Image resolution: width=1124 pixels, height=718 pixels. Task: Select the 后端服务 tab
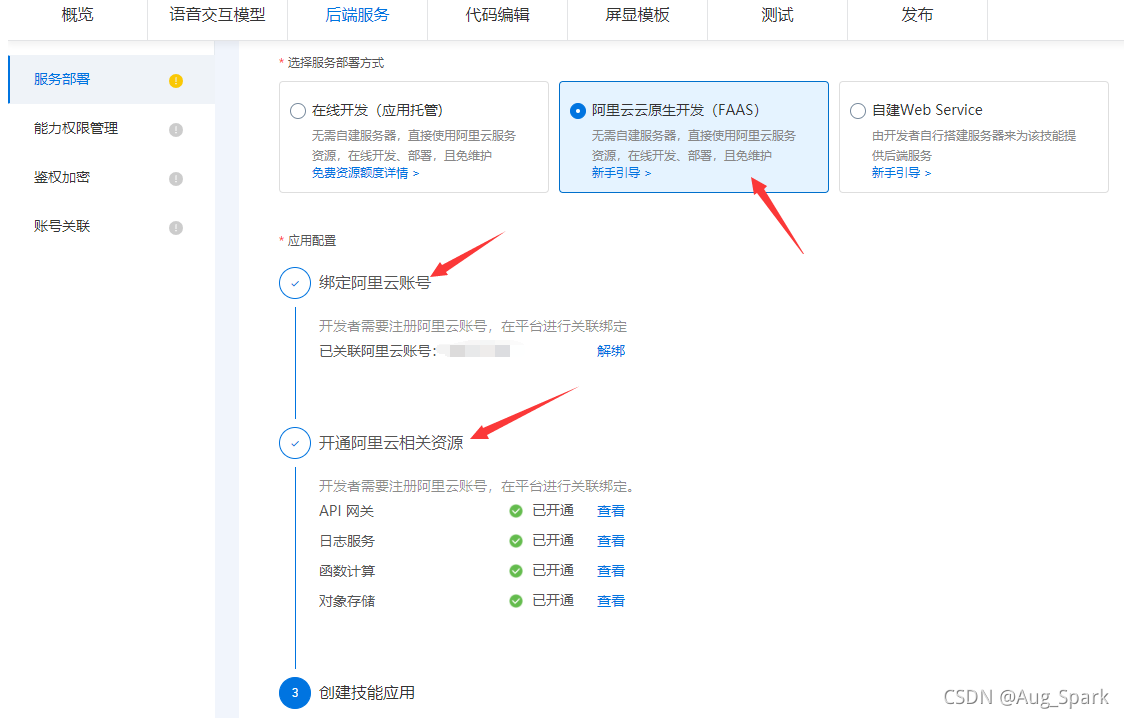coord(357,15)
